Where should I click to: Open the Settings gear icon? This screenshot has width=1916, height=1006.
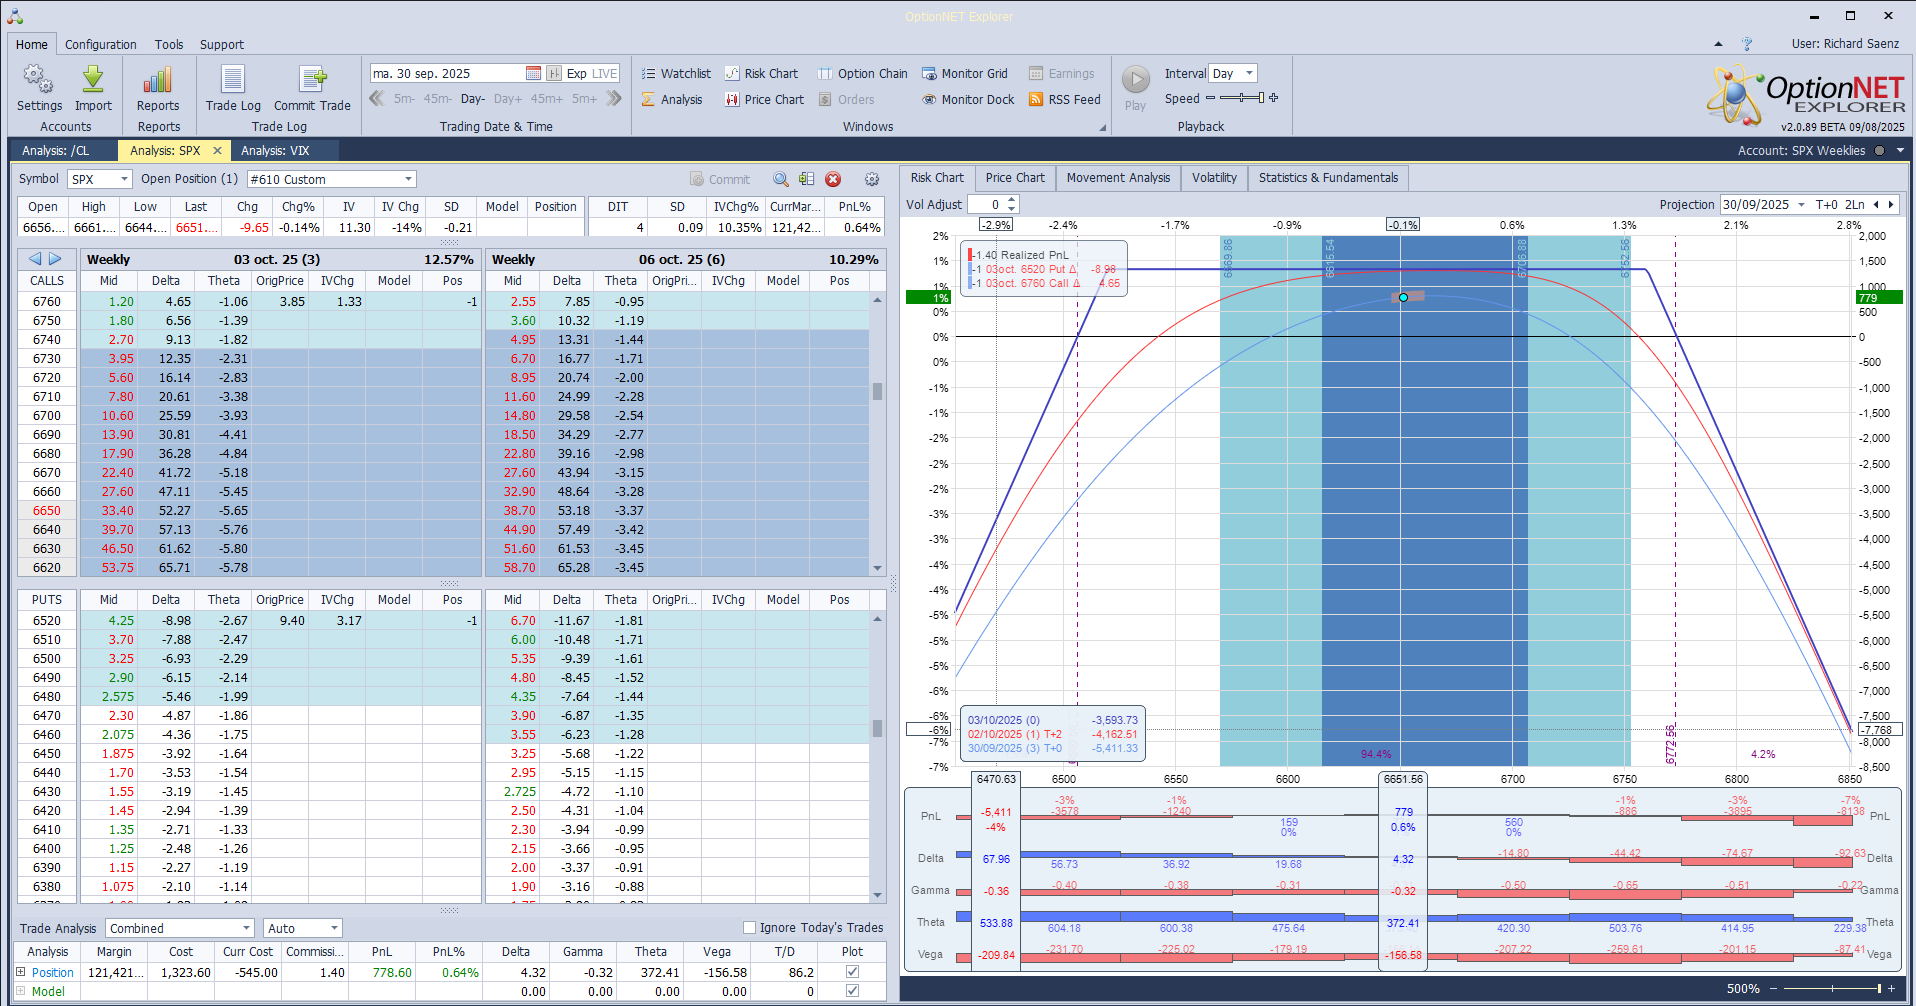click(x=39, y=80)
